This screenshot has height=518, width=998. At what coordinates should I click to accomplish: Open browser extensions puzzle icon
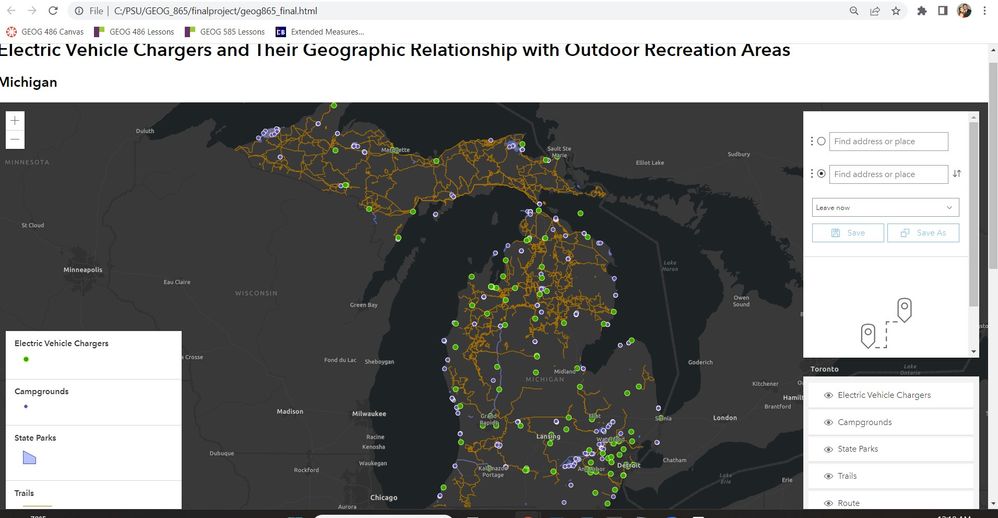pos(922,11)
